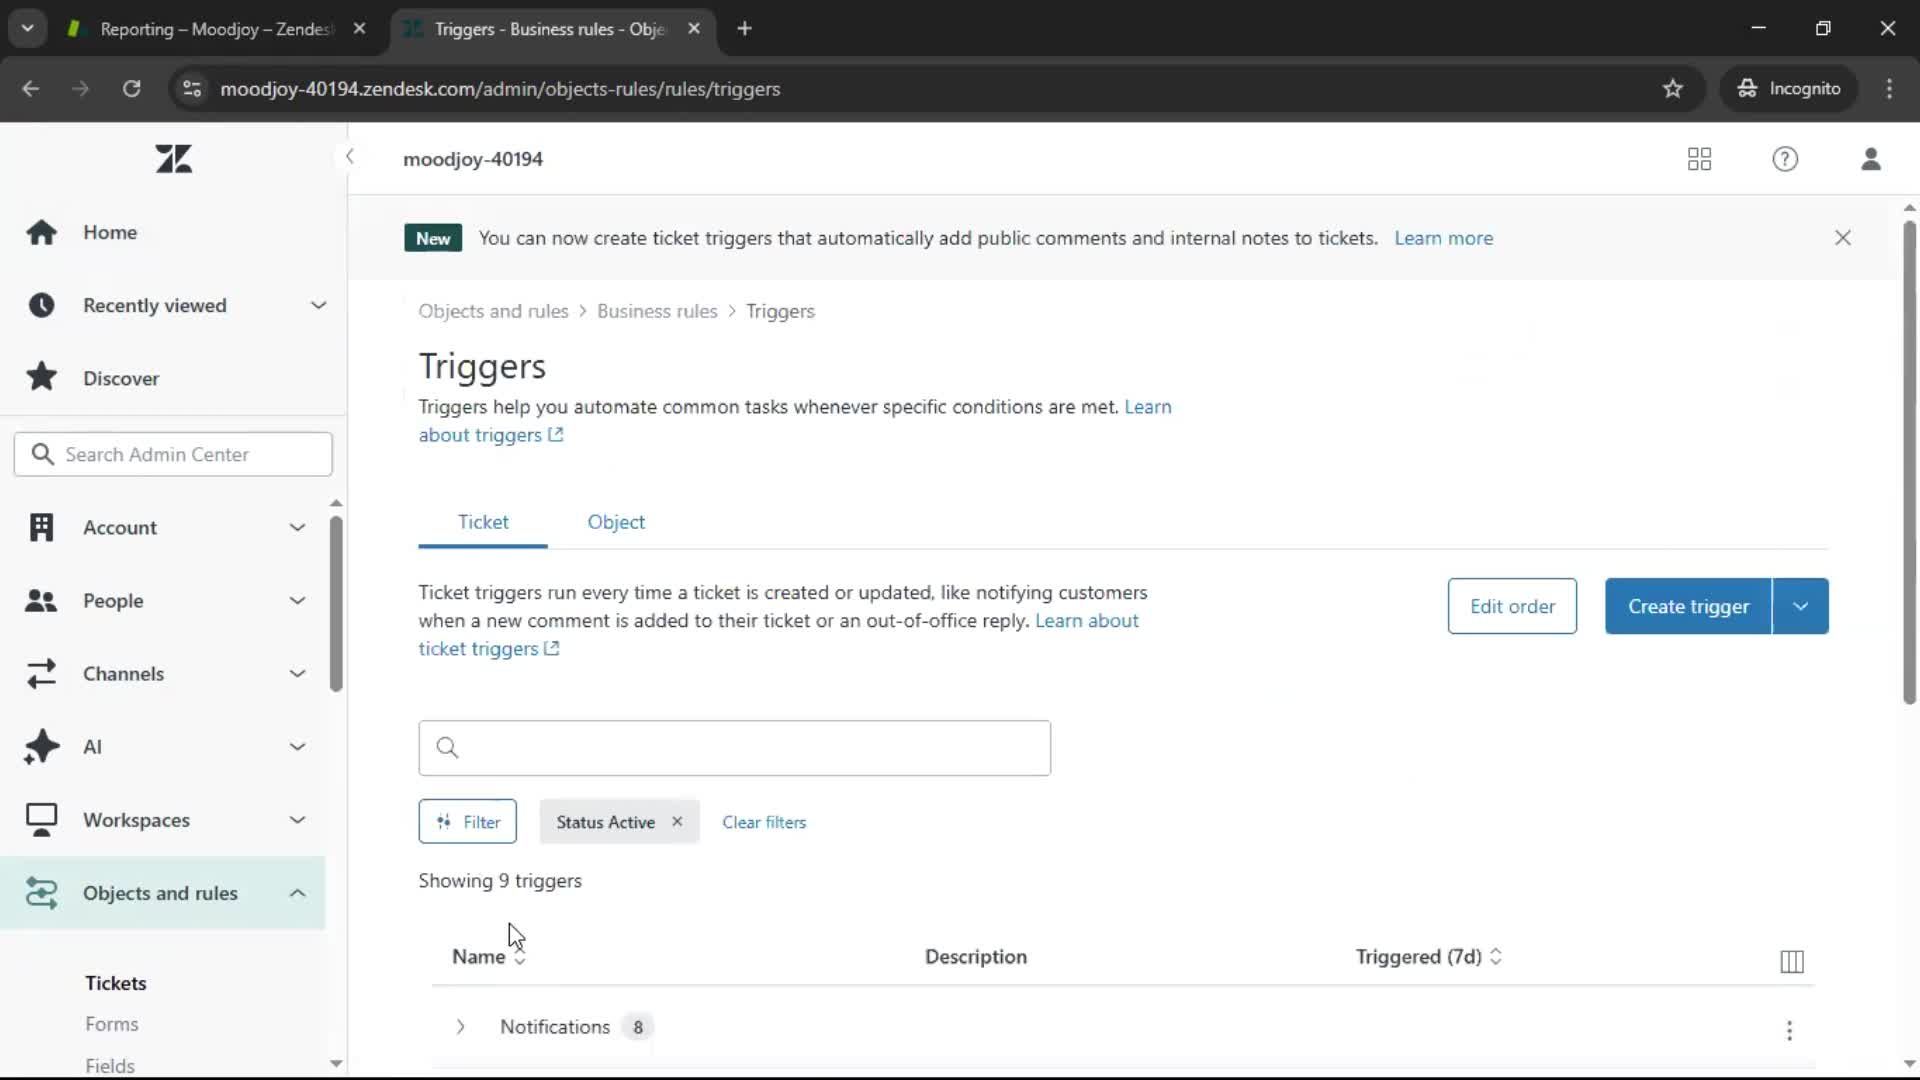The width and height of the screenshot is (1920, 1080).
Task: Click the Account building icon
Action: pyautogui.click(x=41, y=527)
